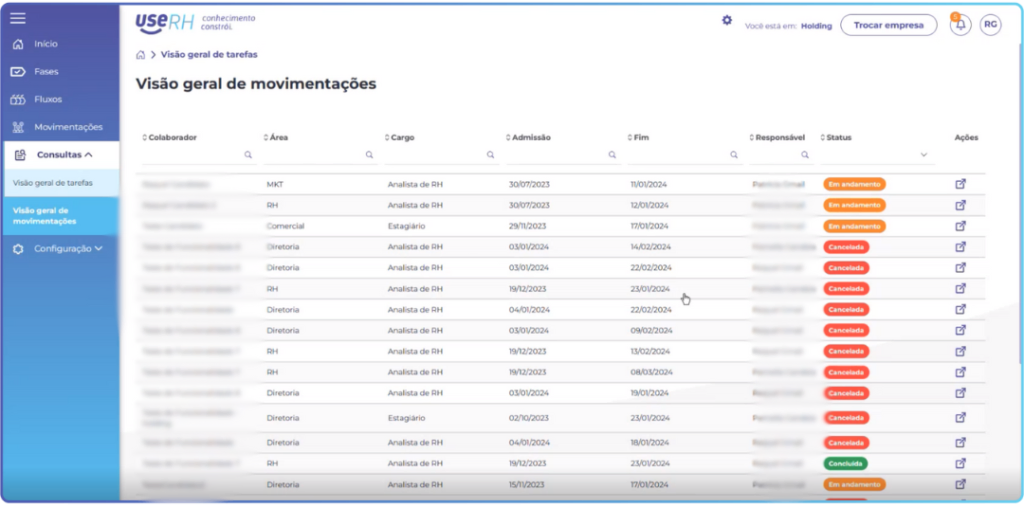Open the action icon for admission 02/10/2023 row
This screenshot has height=508, width=1024.
coord(960,418)
